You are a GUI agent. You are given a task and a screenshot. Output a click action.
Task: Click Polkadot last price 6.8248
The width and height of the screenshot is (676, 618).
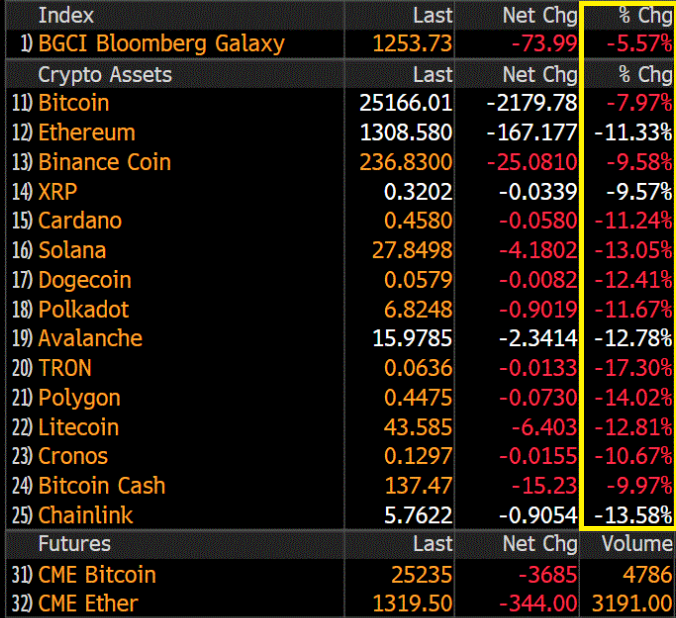(418, 310)
